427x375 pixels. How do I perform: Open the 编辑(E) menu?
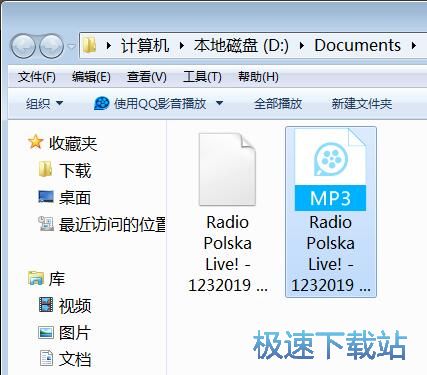(91, 77)
